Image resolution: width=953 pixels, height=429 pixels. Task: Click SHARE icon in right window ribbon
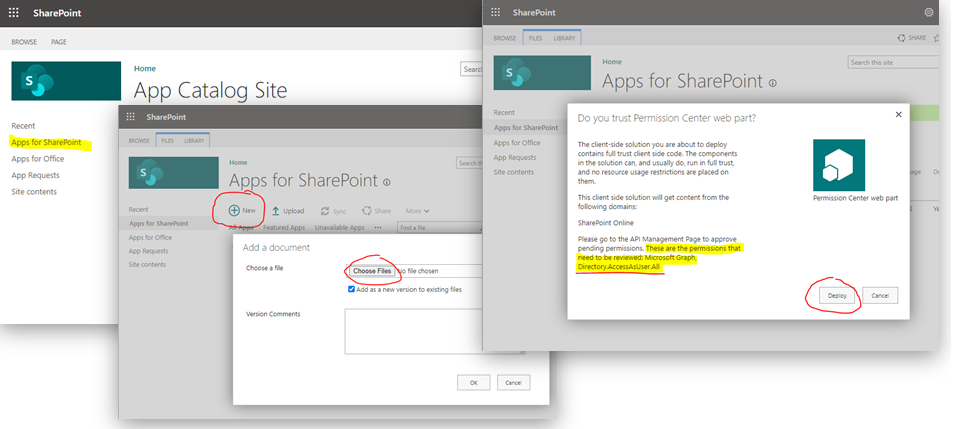(x=912, y=38)
